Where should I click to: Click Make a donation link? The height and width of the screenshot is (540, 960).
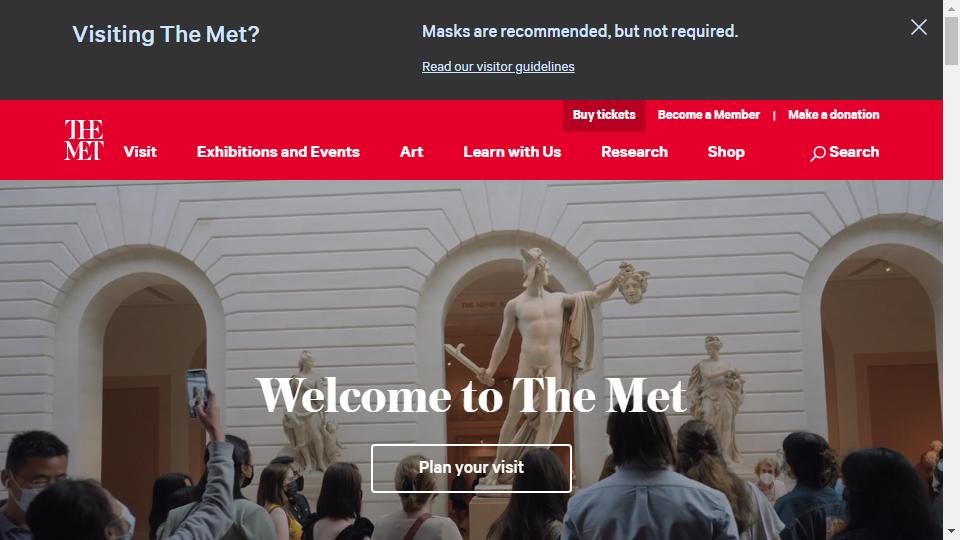(x=833, y=114)
